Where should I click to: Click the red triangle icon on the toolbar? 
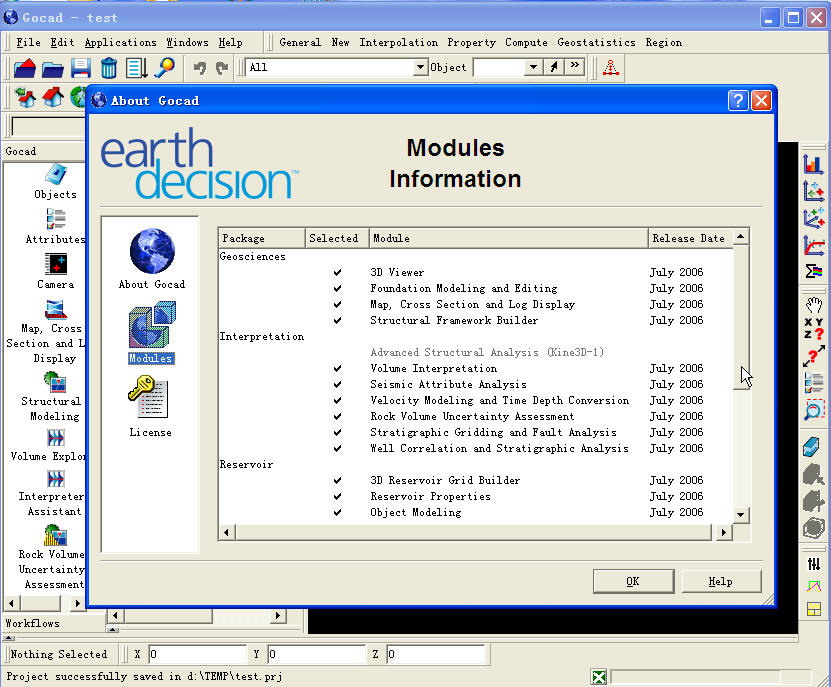click(611, 68)
